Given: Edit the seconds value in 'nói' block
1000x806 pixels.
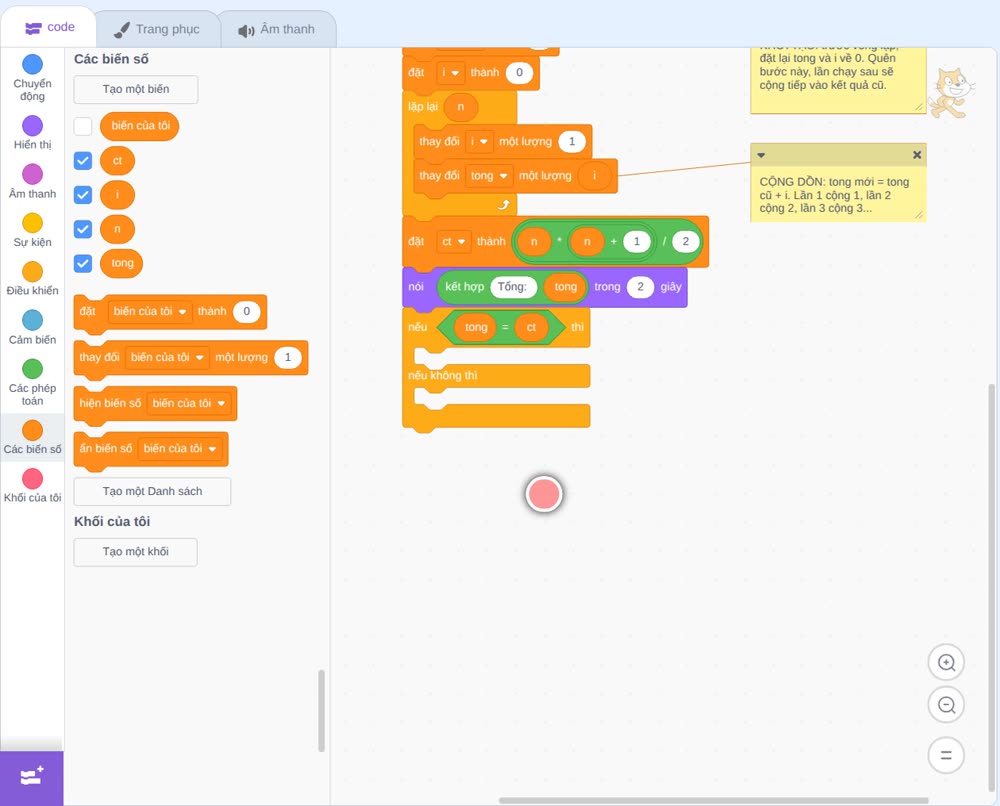Looking at the screenshot, I should (640, 287).
